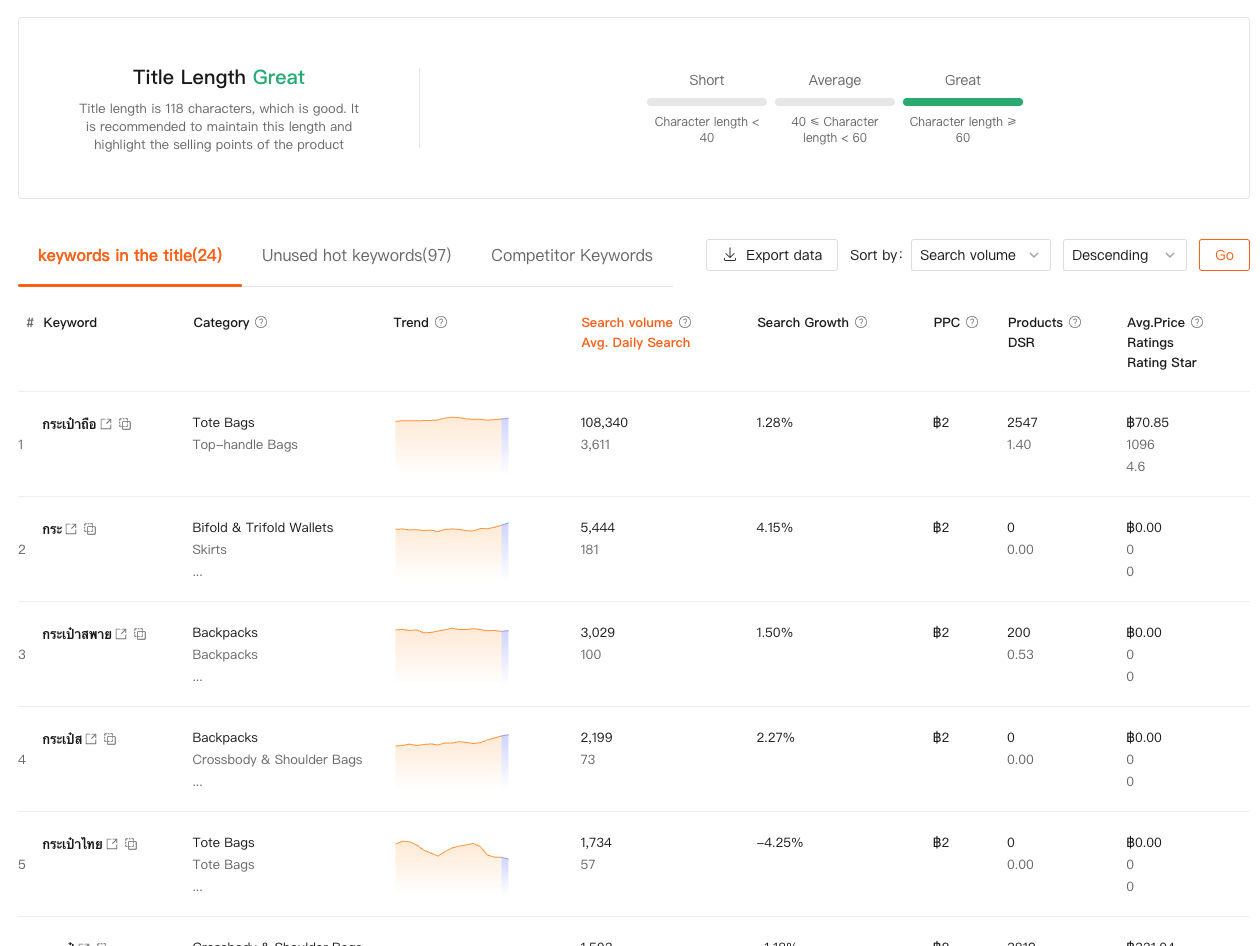Click the Category help question icon
1260x946 pixels.
pyautogui.click(x=261, y=323)
